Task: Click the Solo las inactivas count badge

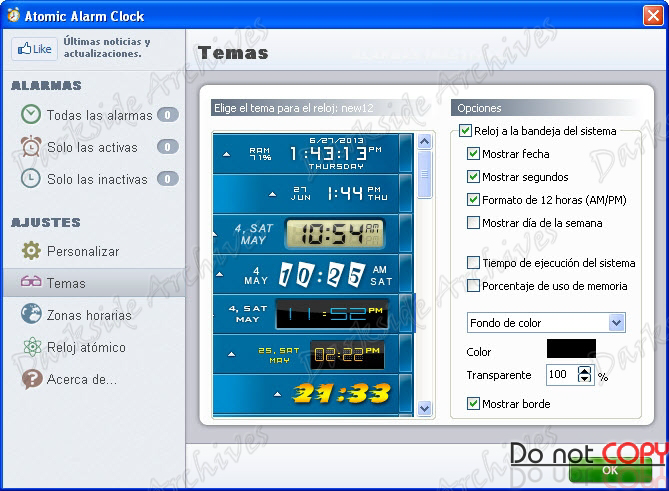Action: (x=168, y=179)
